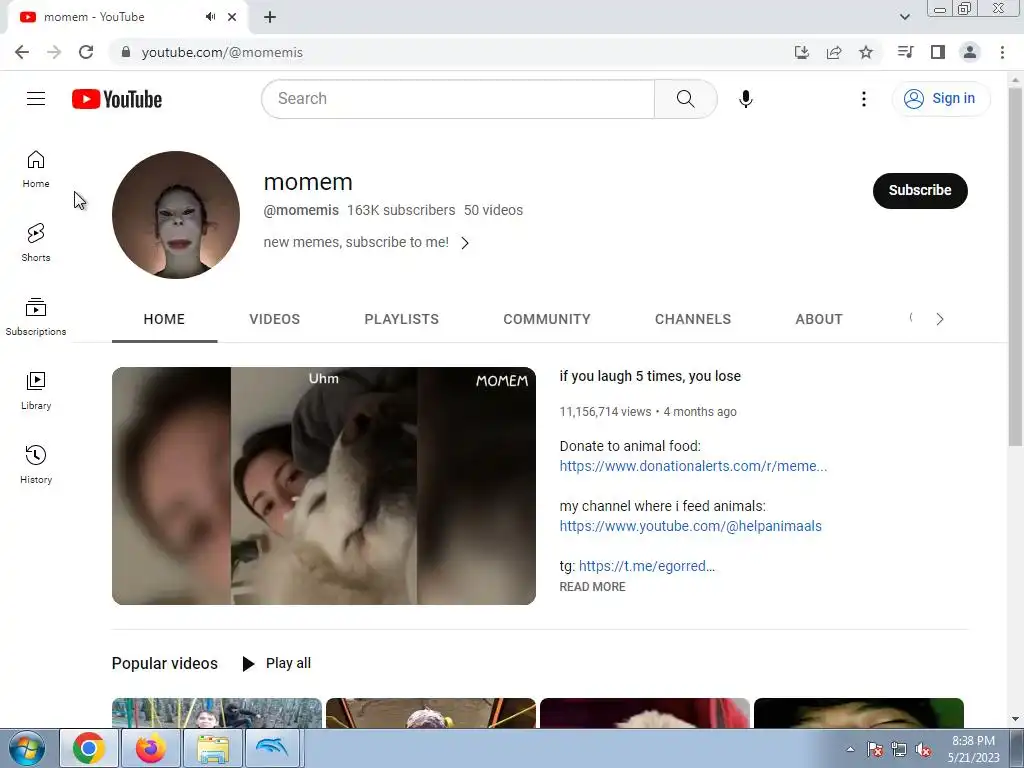The width and height of the screenshot is (1024, 768).
Task: Open Library in sidebar
Action: 36,391
